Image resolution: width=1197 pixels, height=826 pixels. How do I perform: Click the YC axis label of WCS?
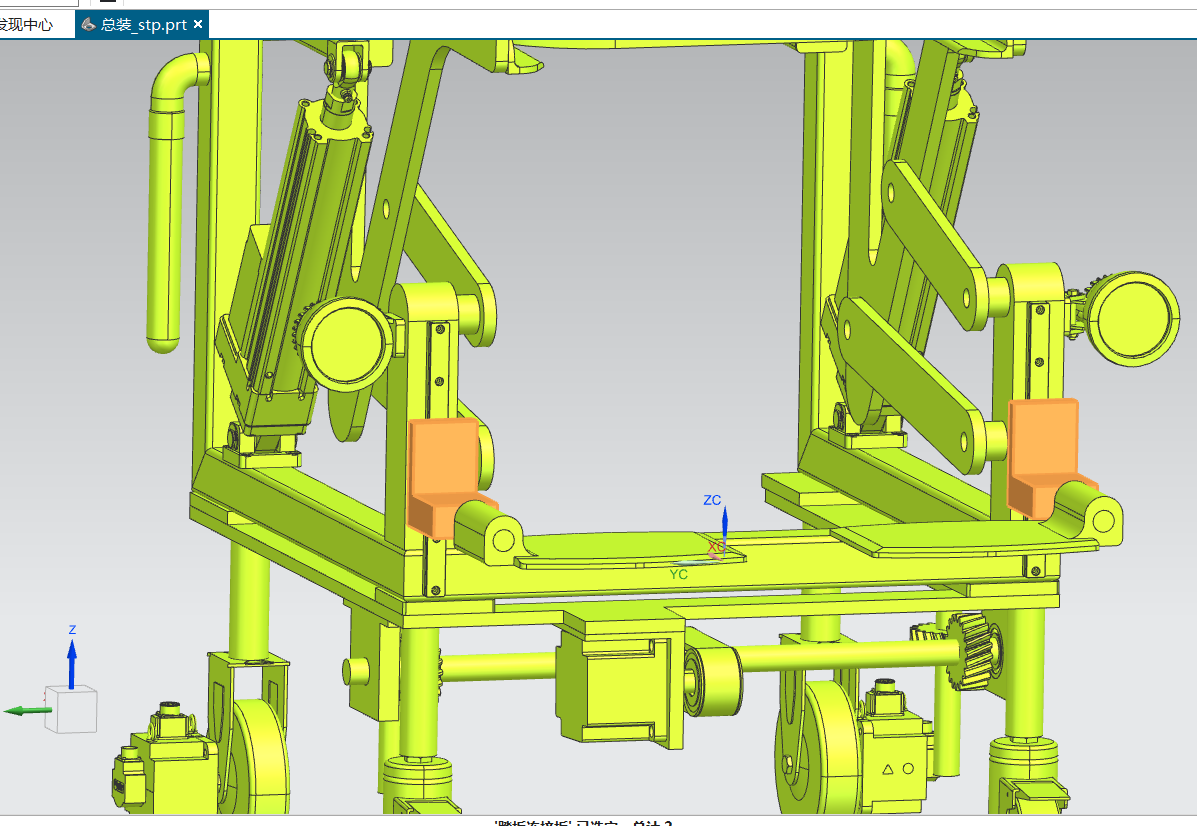pos(679,574)
